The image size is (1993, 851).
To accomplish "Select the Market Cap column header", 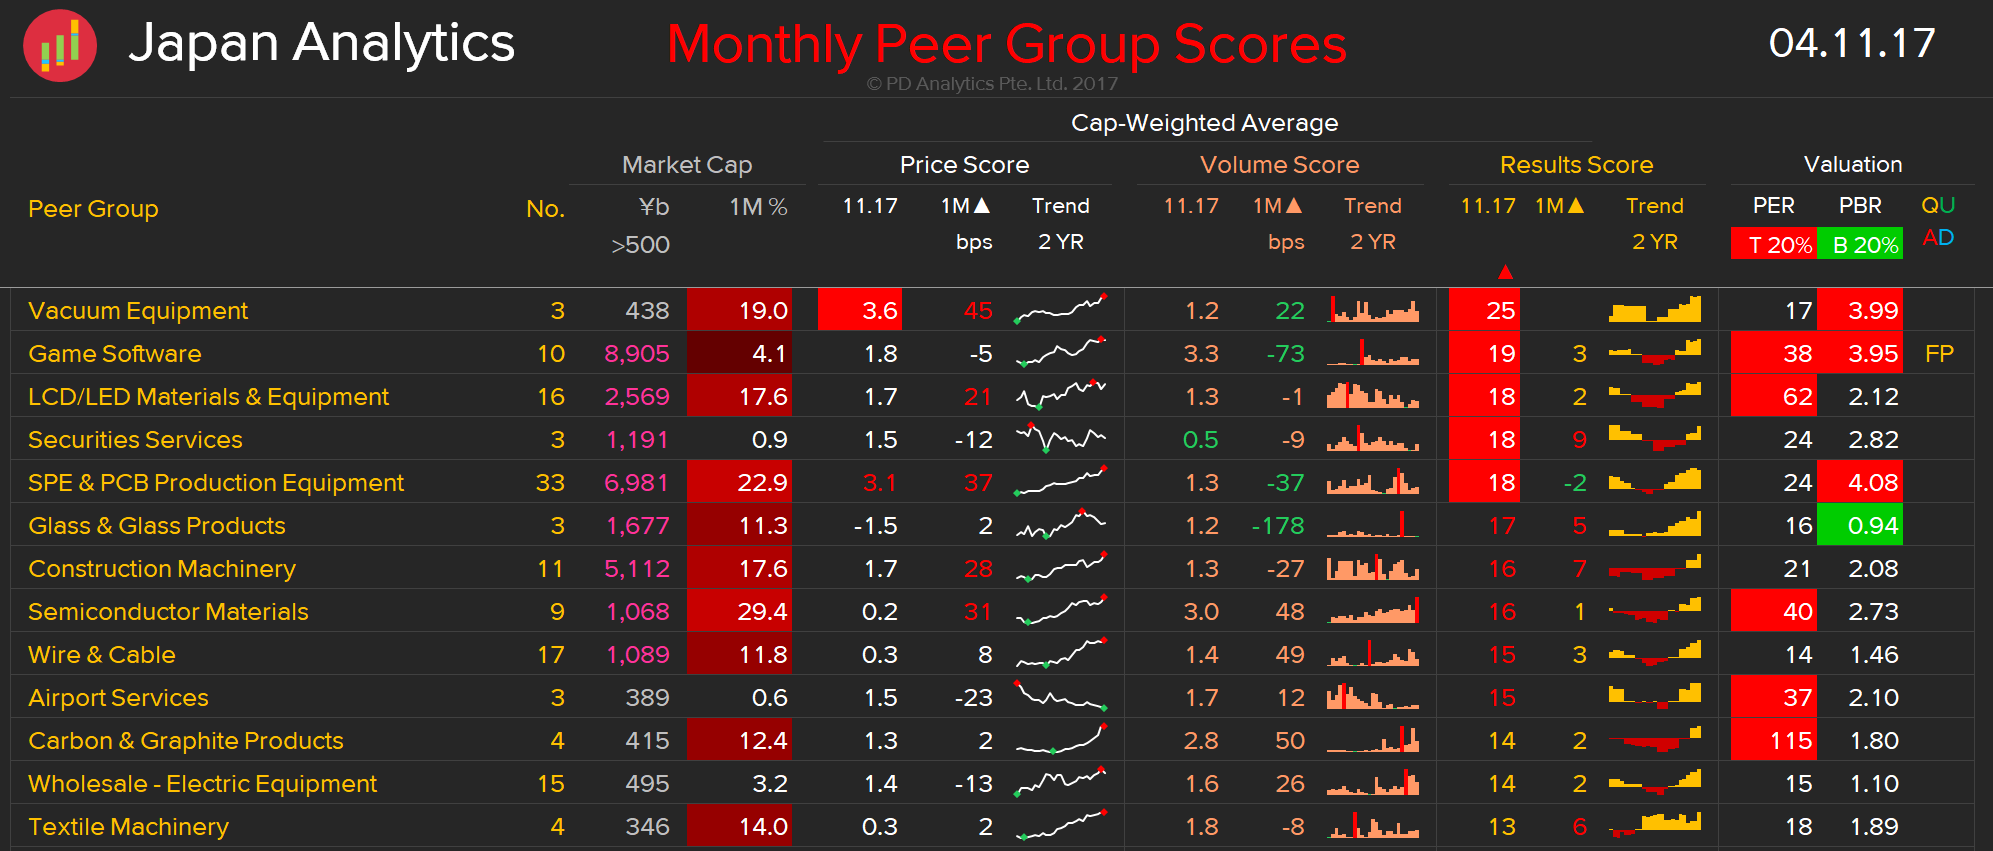I will (686, 165).
